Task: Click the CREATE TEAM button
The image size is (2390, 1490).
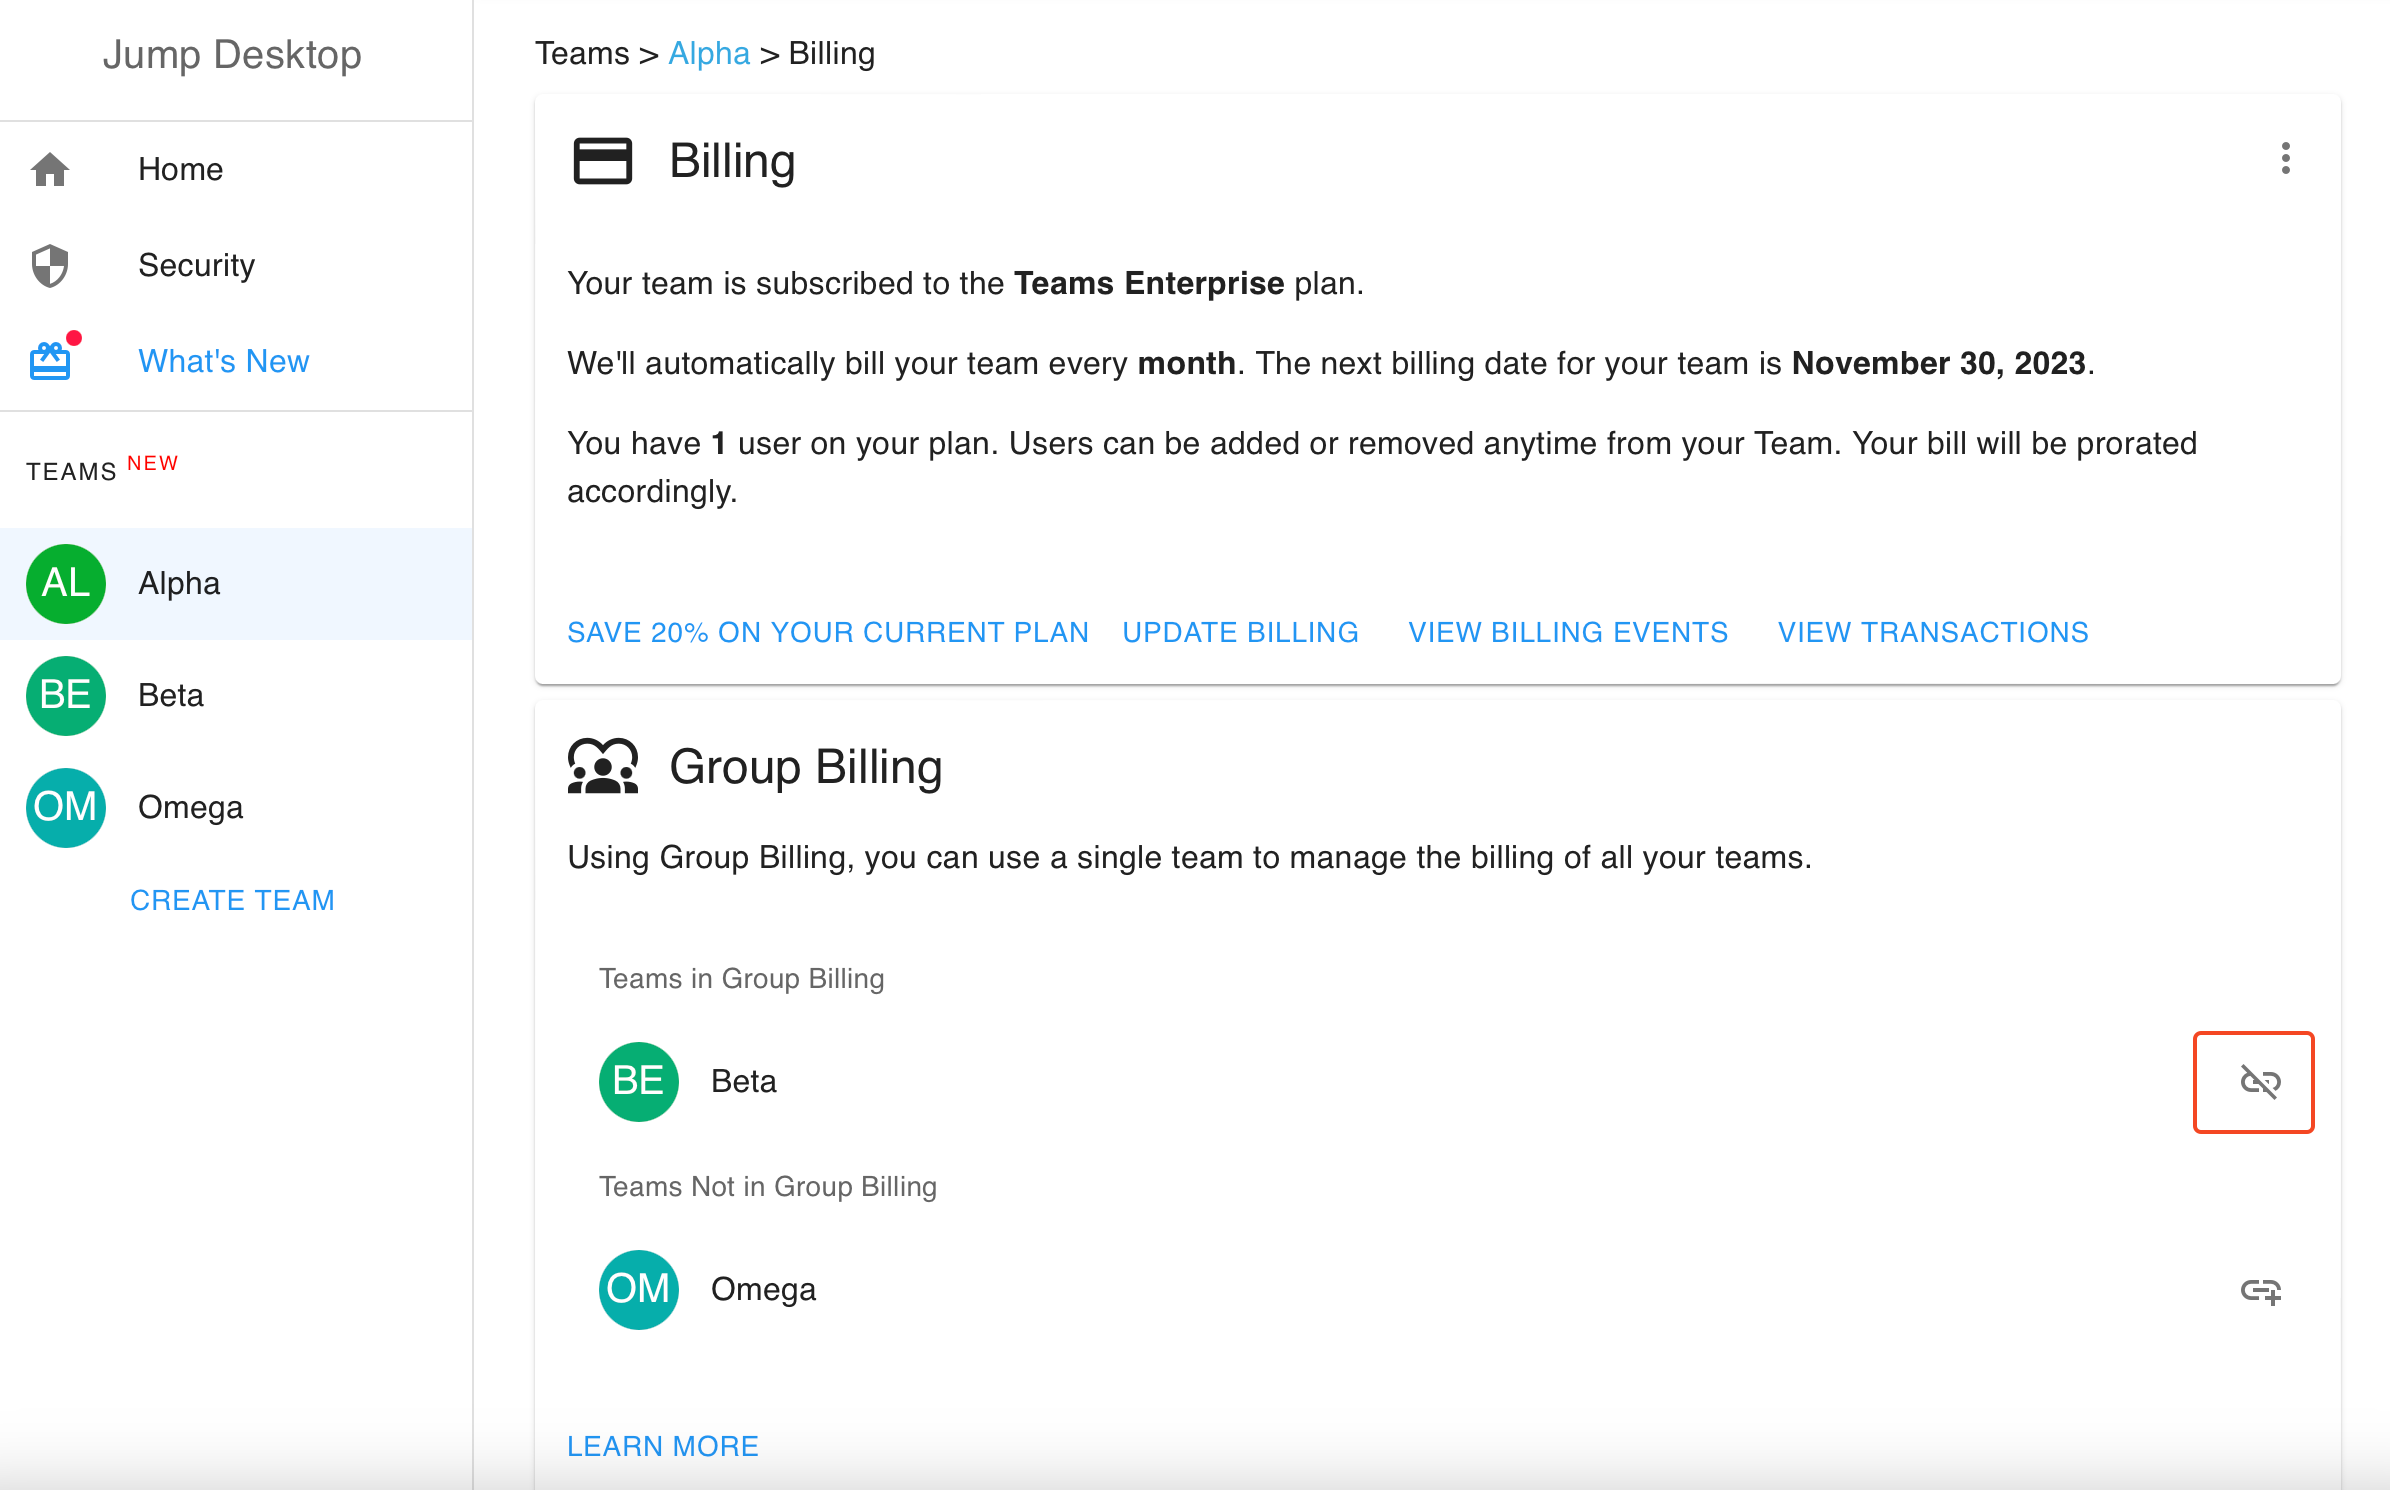Action: pos(232,900)
